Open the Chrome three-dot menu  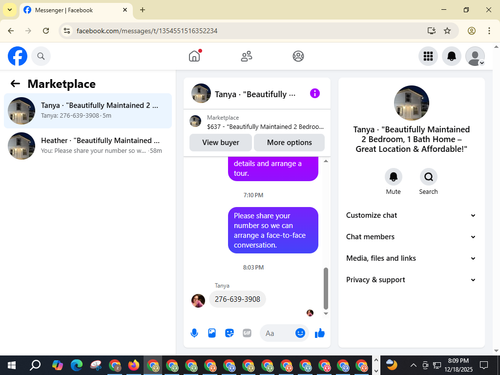(489, 31)
